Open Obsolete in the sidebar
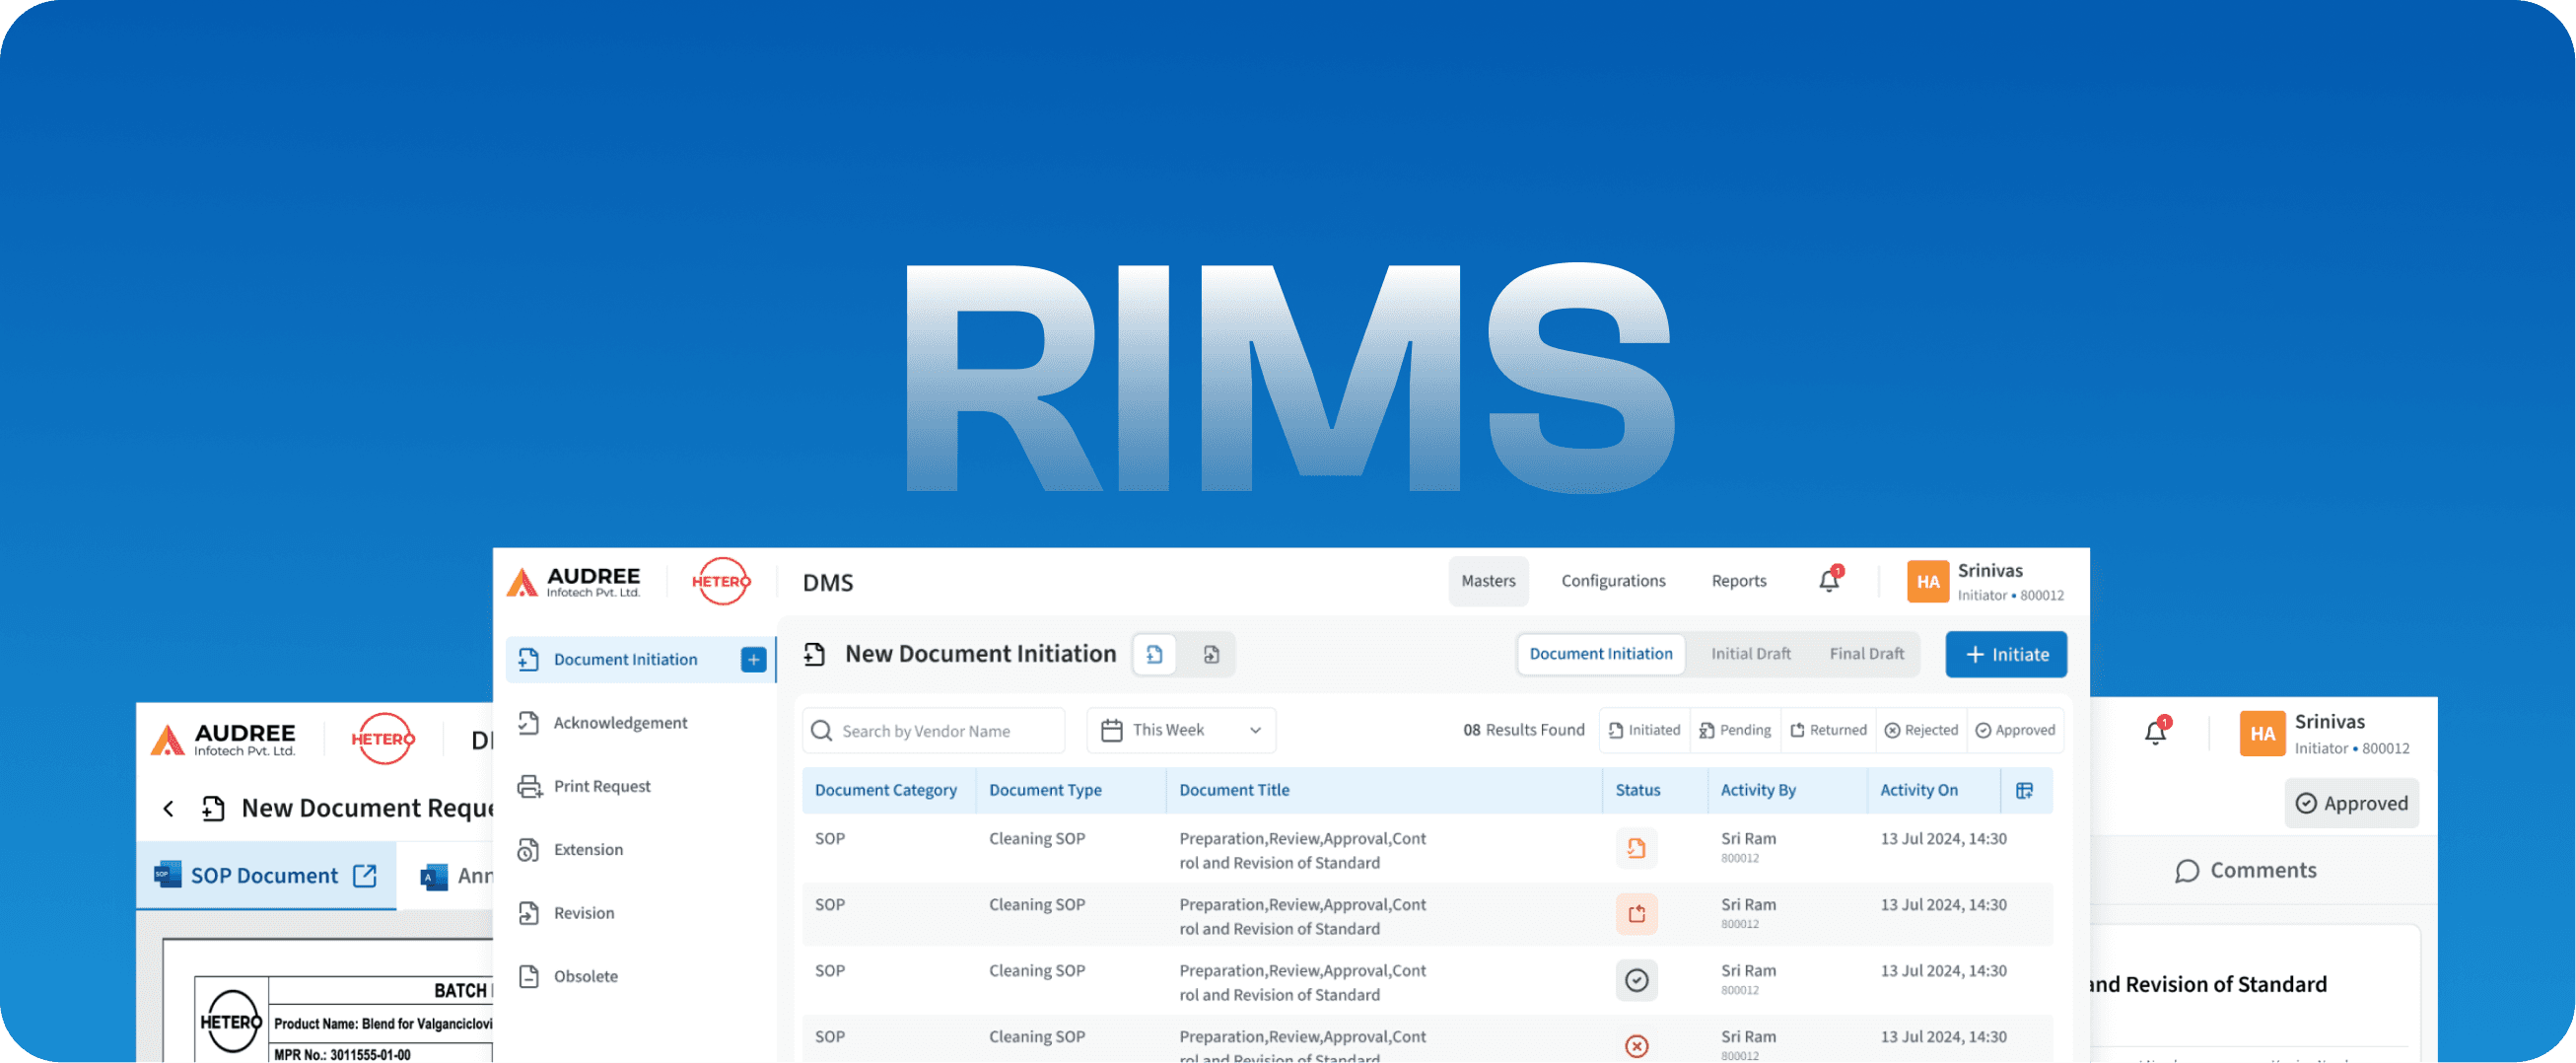The height and width of the screenshot is (1063, 2576). (585, 977)
